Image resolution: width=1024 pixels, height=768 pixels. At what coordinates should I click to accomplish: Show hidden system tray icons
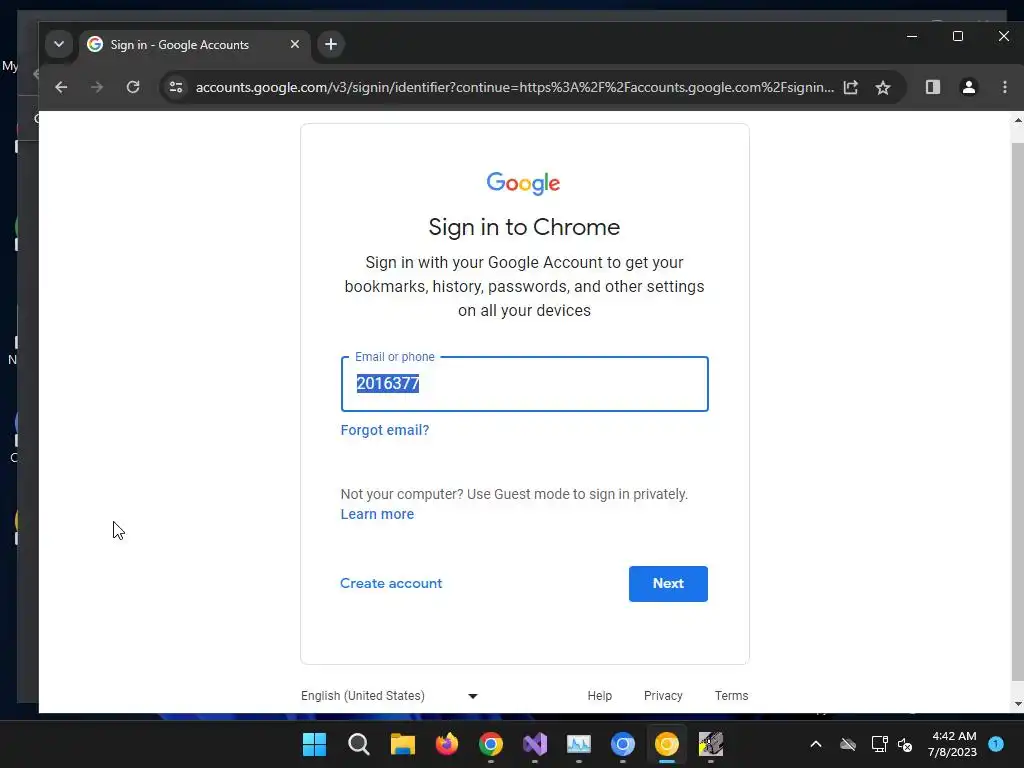[x=816, y=744]
